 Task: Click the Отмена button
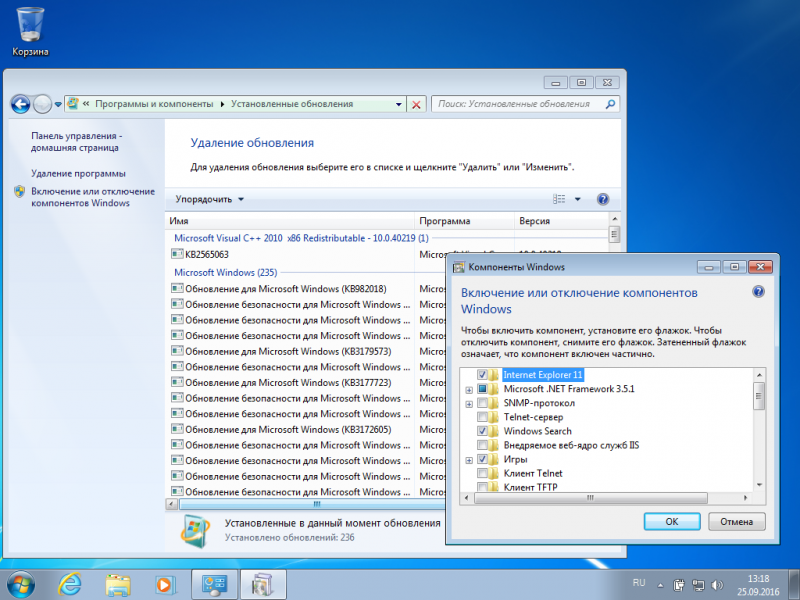point(736,521)
